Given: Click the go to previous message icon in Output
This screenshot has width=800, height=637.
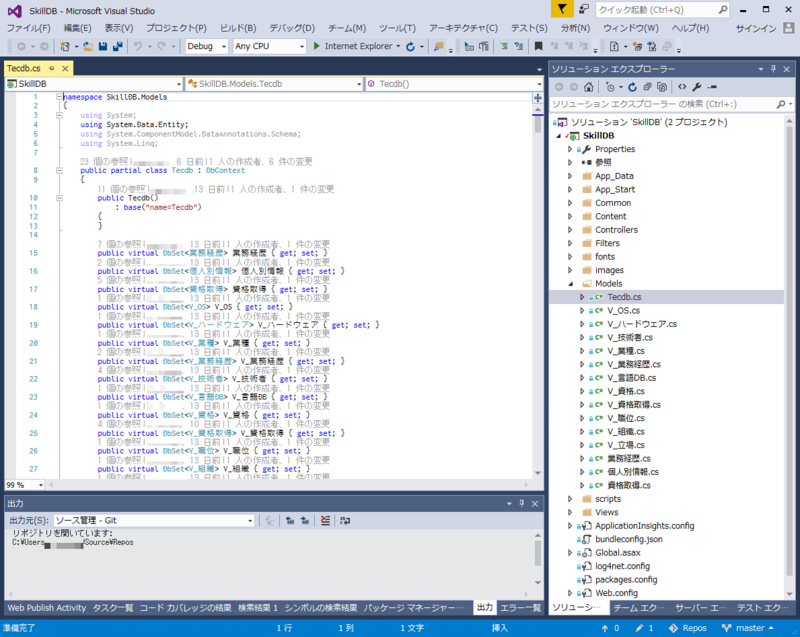Looking at the screenshot, I should tap(290, 520).
